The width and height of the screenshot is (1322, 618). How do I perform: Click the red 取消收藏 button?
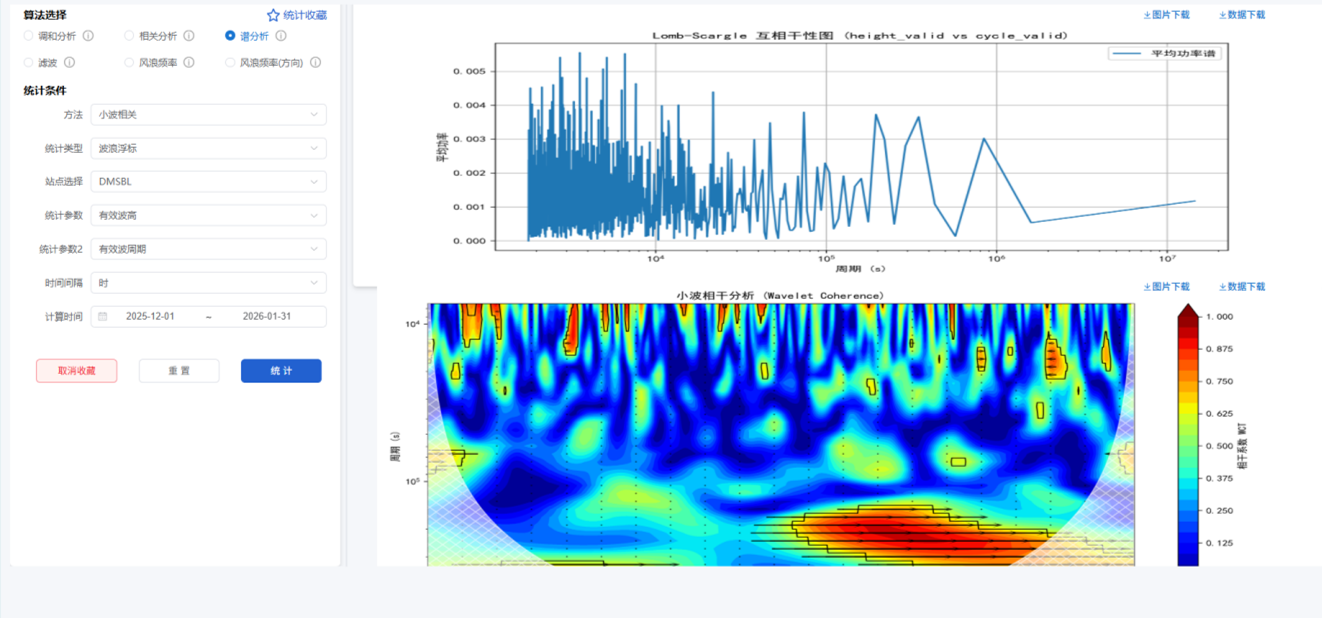click(76, 371)
